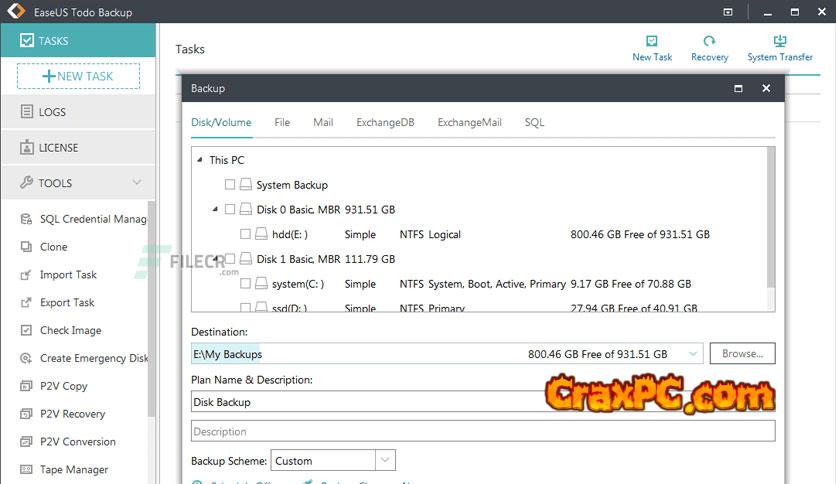The height and width of the screenshot is (484, 836).
Task: Switch to the SQL tab
Action: point(534,123)
